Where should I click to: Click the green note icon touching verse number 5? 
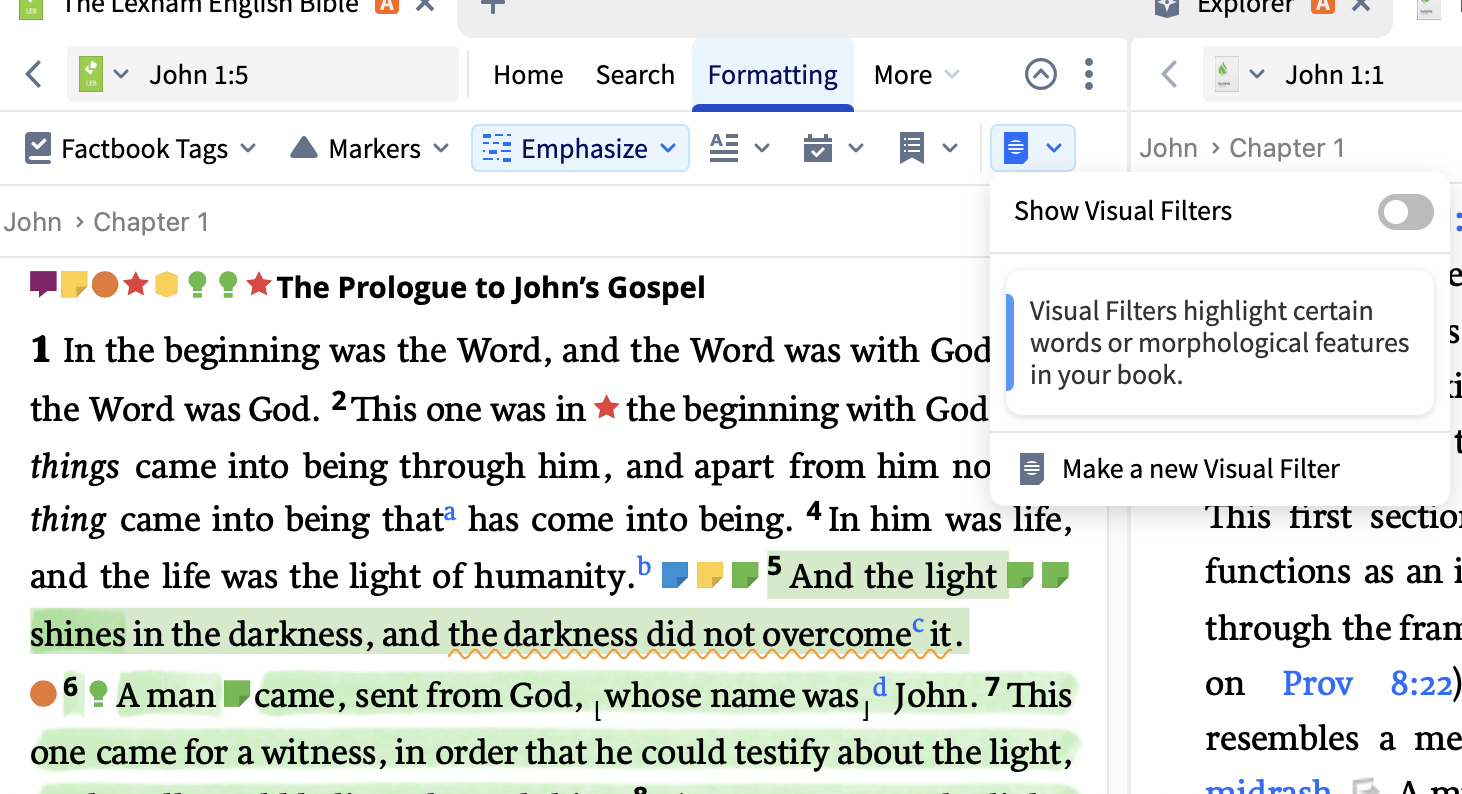(x=745, y=575)
